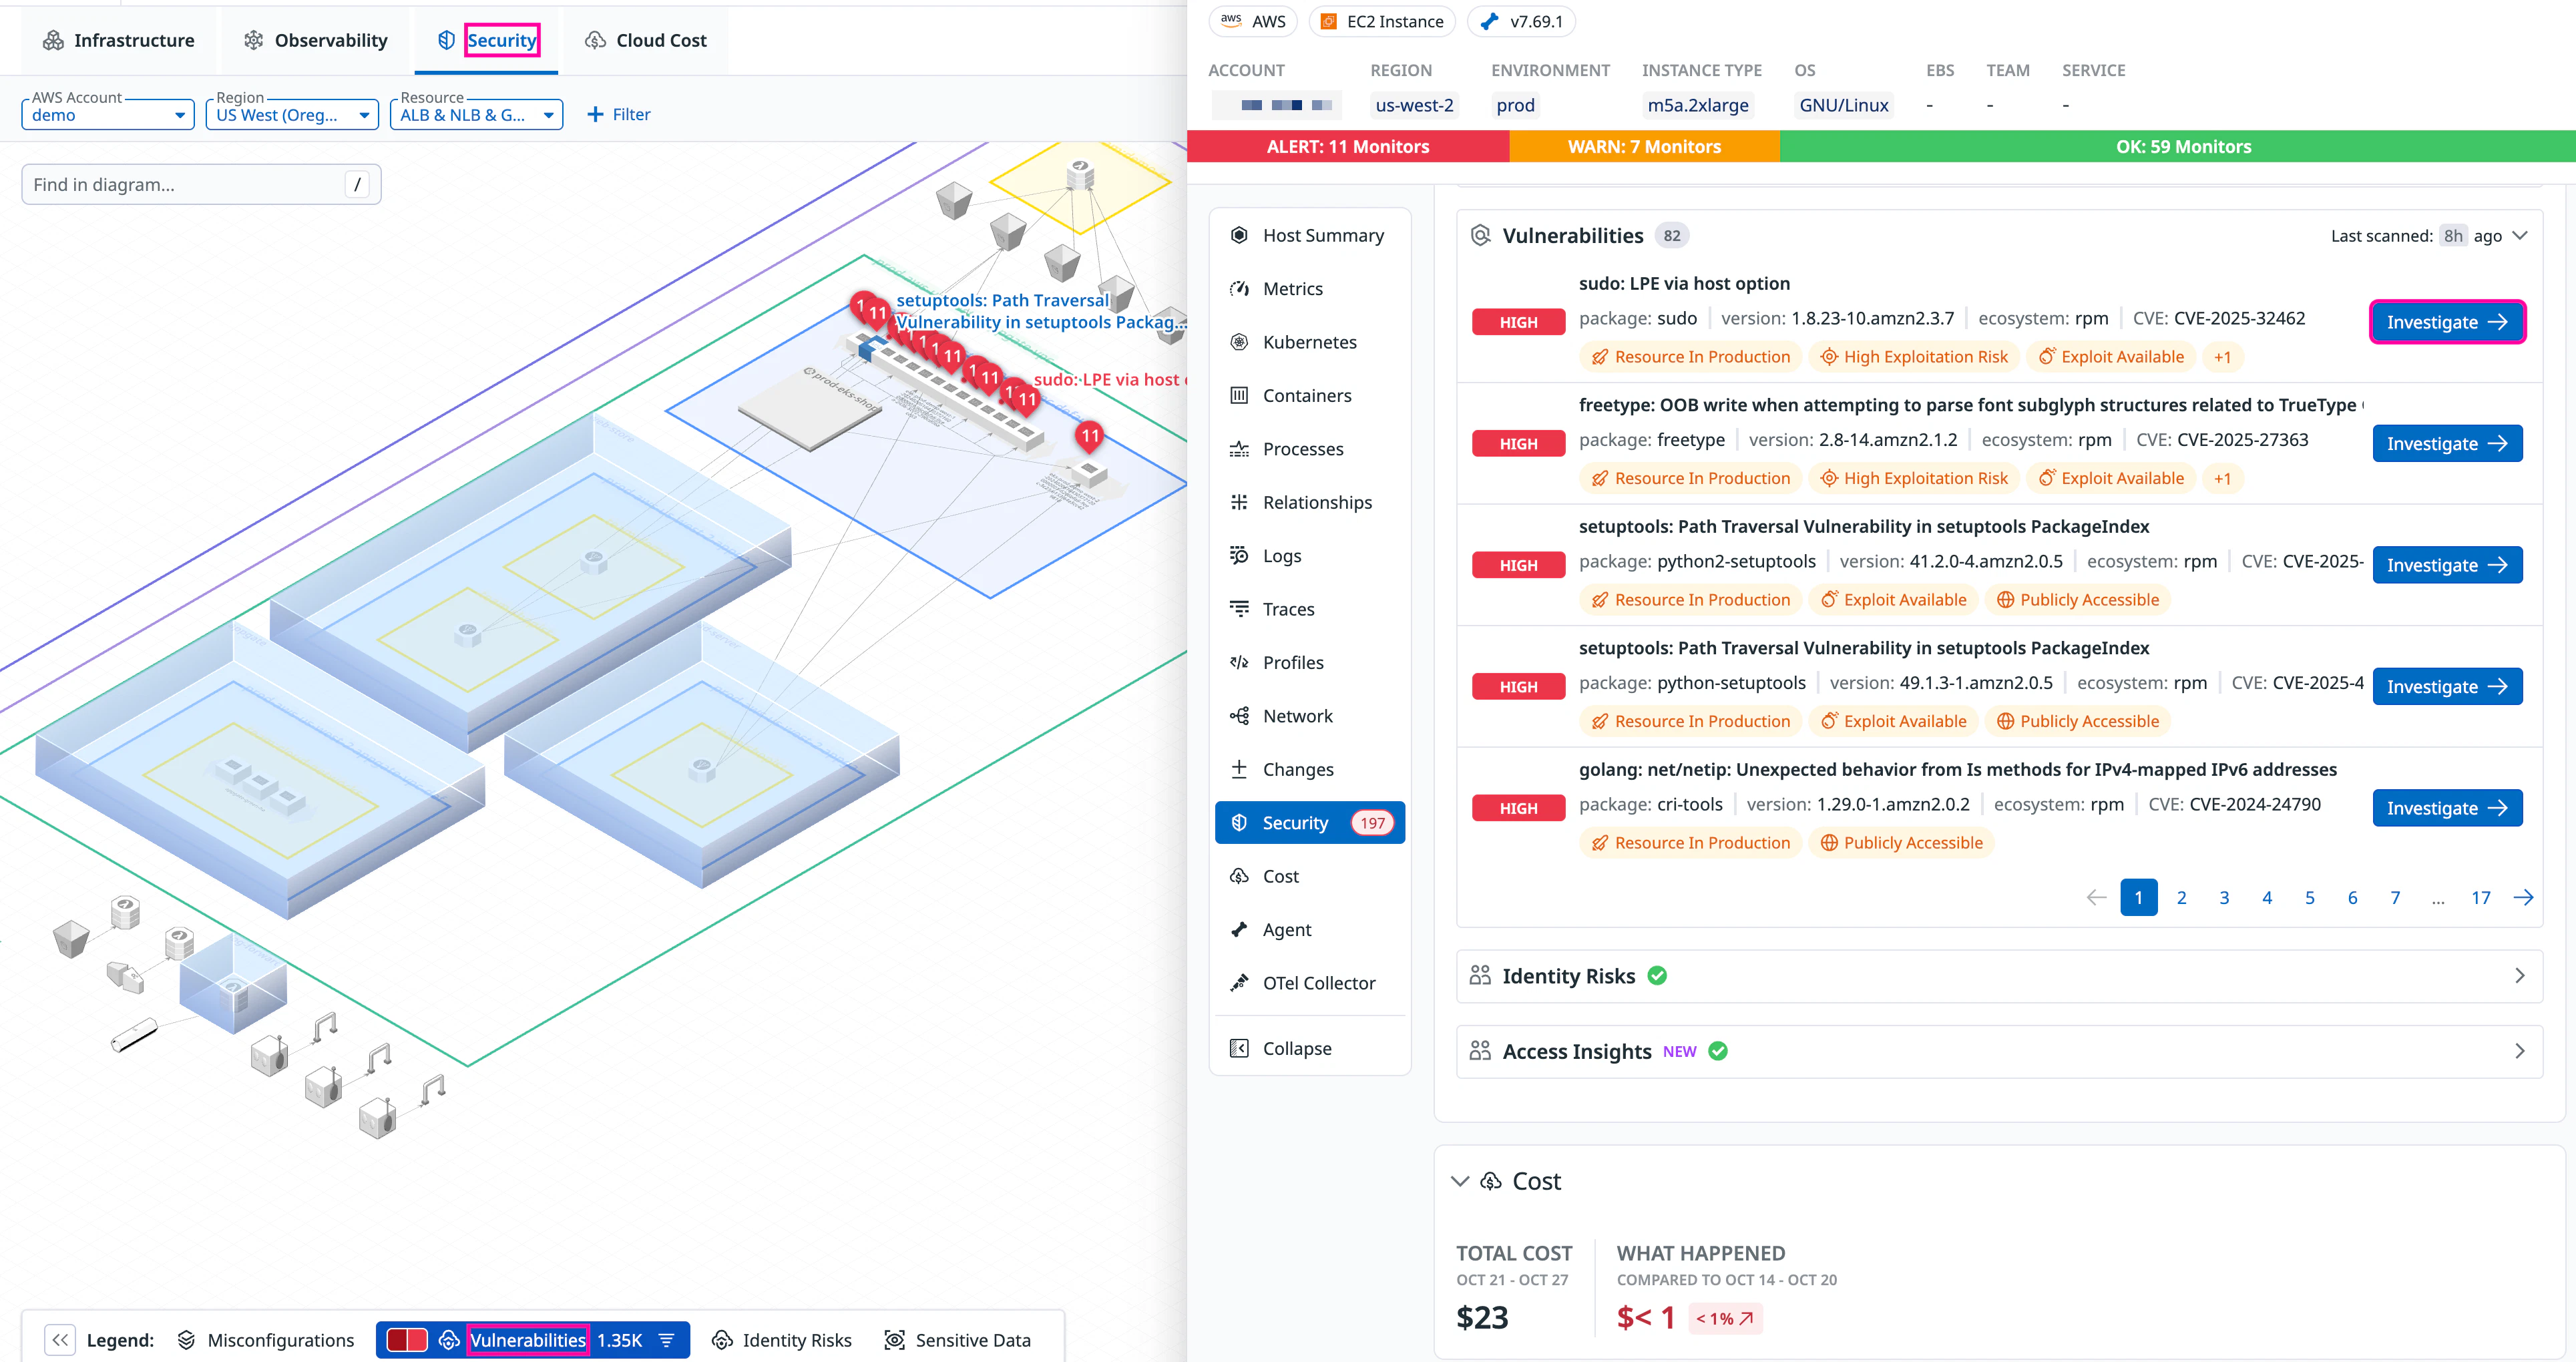Open the OTel Collector section
This screenshot has height=1362, width=2576.
tap(1318, 983)
